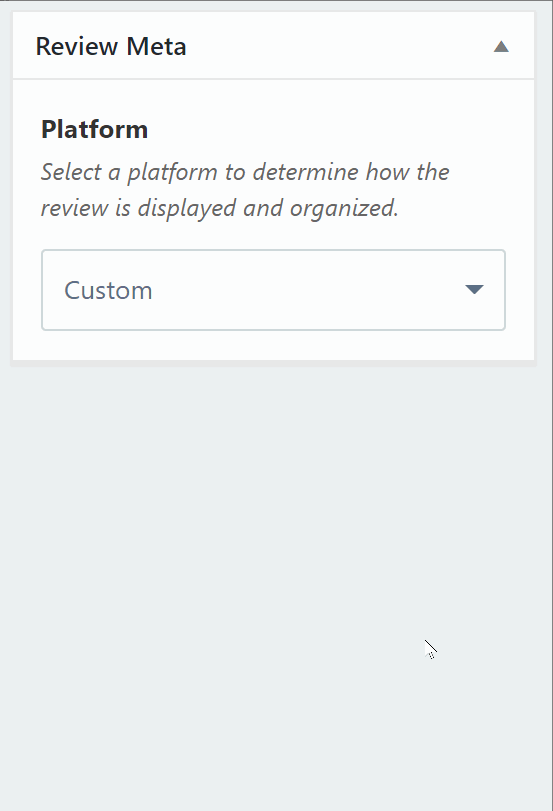Click the dropdown caret in Platform select

474,289
